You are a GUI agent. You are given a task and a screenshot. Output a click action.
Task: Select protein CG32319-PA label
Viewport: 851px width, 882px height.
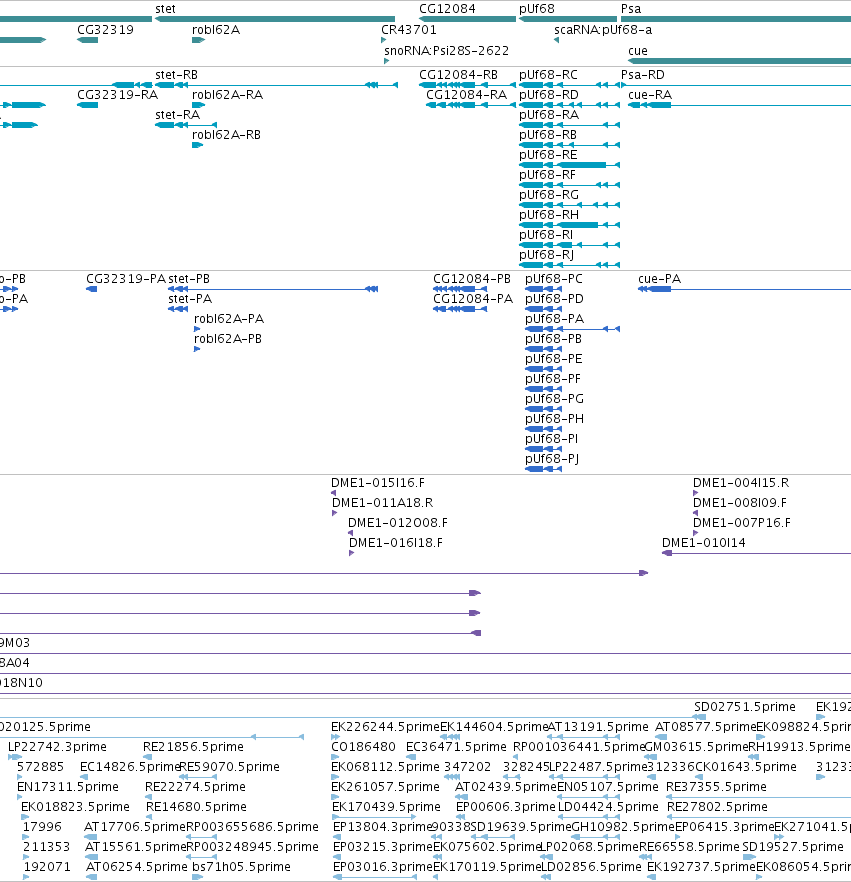click(126, 279)
